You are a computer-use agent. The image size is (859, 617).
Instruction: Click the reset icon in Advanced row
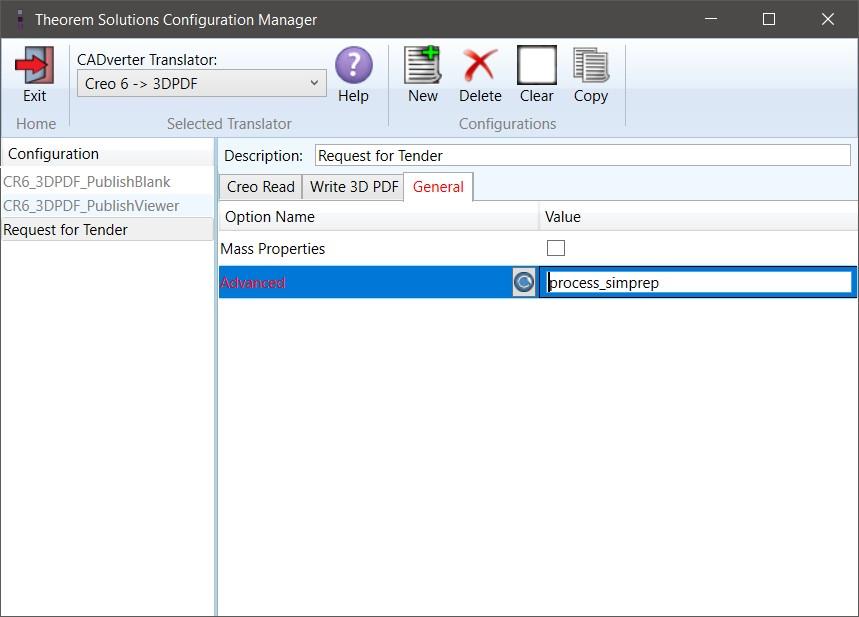(524, 282)
